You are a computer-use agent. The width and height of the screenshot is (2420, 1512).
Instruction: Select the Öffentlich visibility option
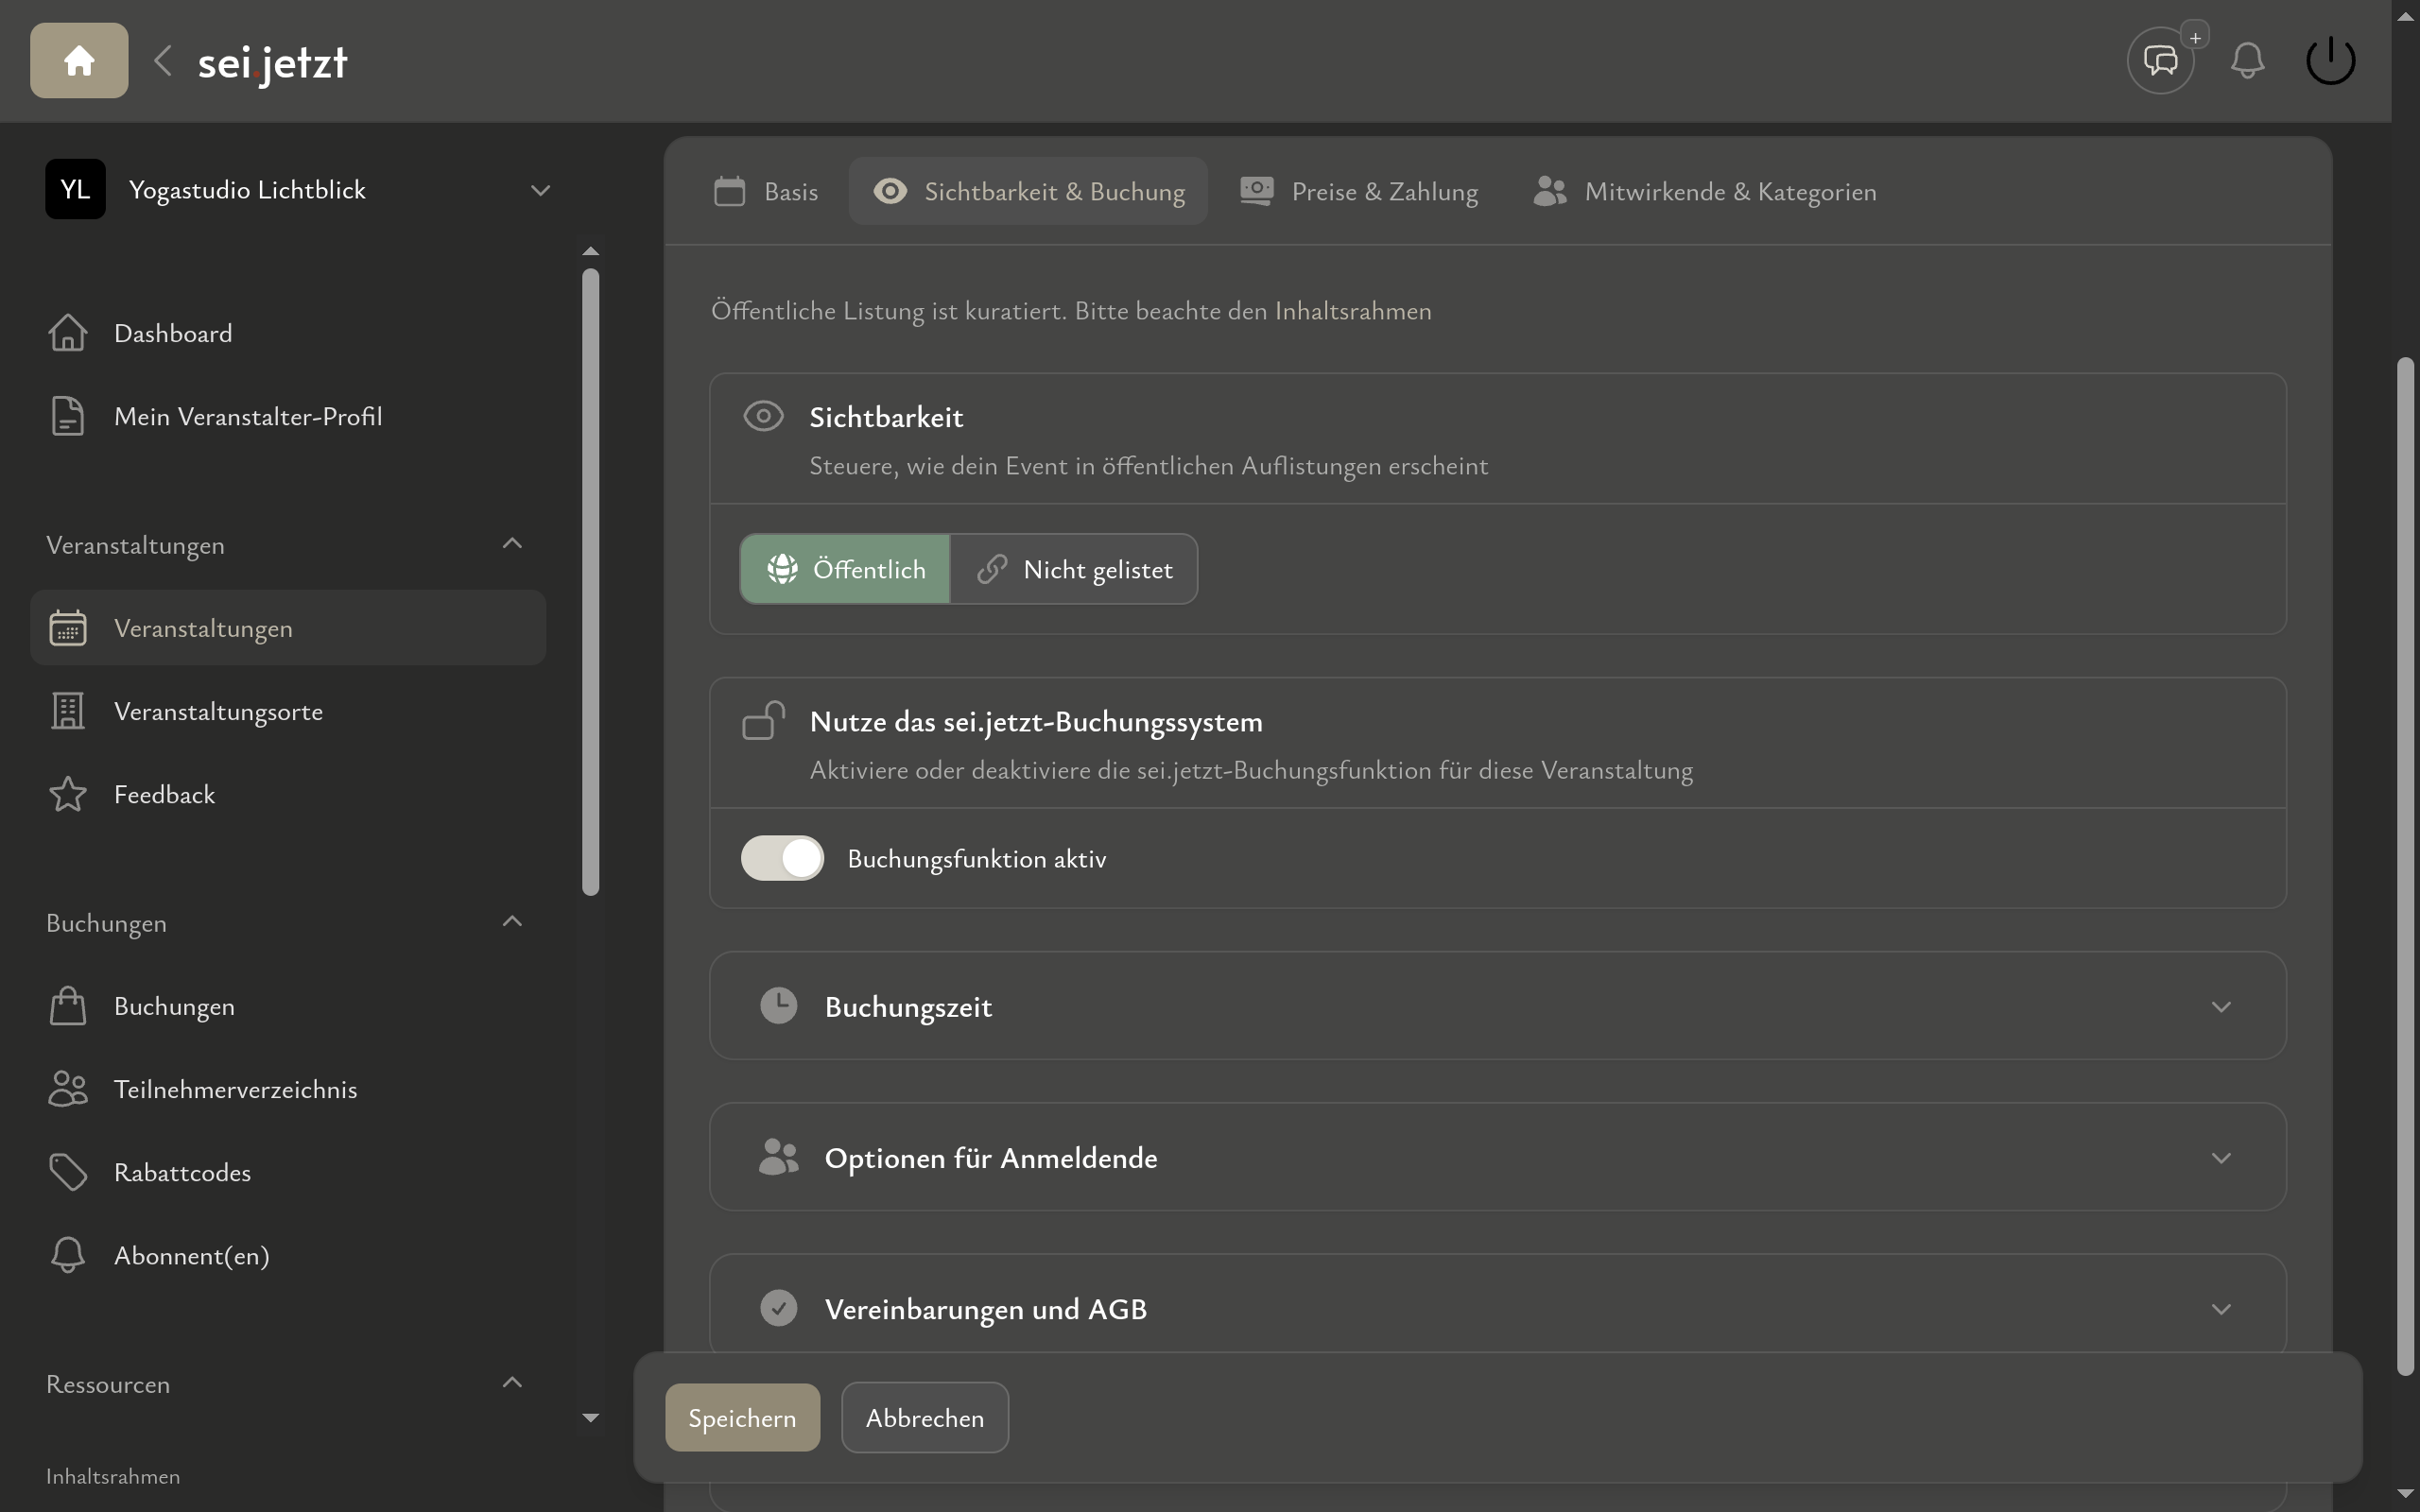pos(845,569)
